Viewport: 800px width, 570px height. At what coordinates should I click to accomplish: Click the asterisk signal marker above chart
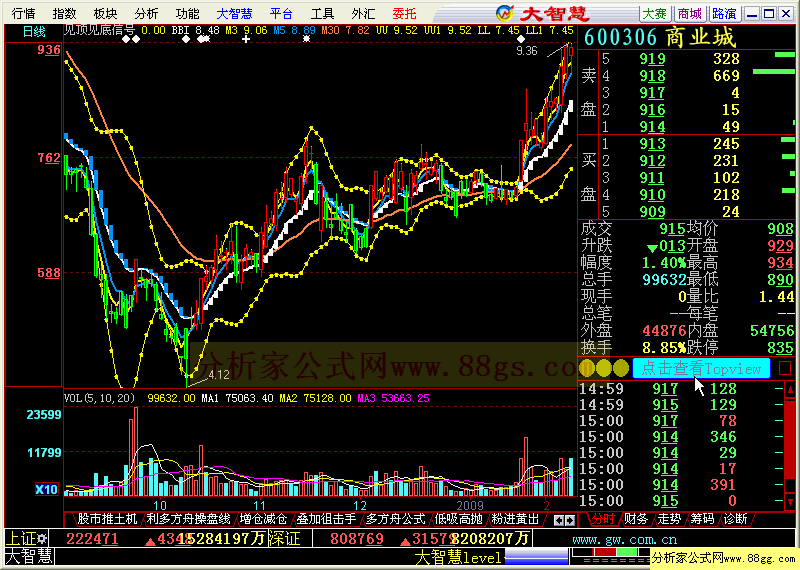[x=306, y=39]
